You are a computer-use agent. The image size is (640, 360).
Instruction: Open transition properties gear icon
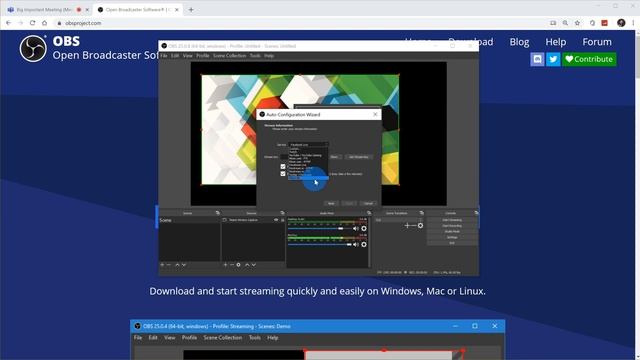click(x=420, y=226)
